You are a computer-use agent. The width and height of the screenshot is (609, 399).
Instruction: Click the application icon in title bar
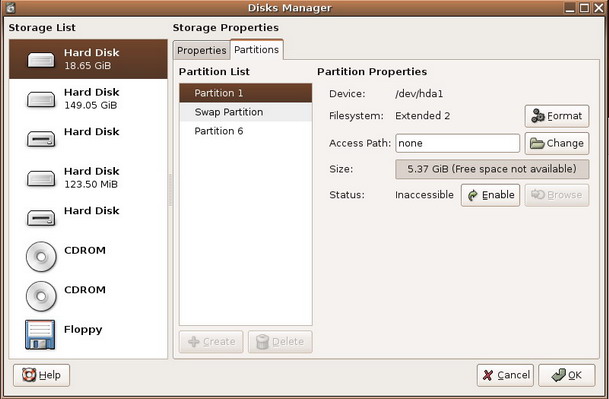(x=10, y=7)
